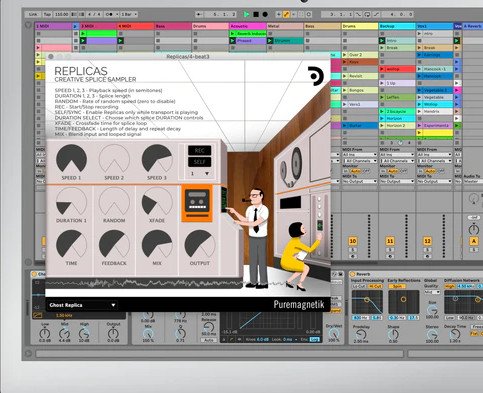This screenshot has height=393, width=483.
Task: Select the yellow Drums track header
Action: tap(360, 26)
